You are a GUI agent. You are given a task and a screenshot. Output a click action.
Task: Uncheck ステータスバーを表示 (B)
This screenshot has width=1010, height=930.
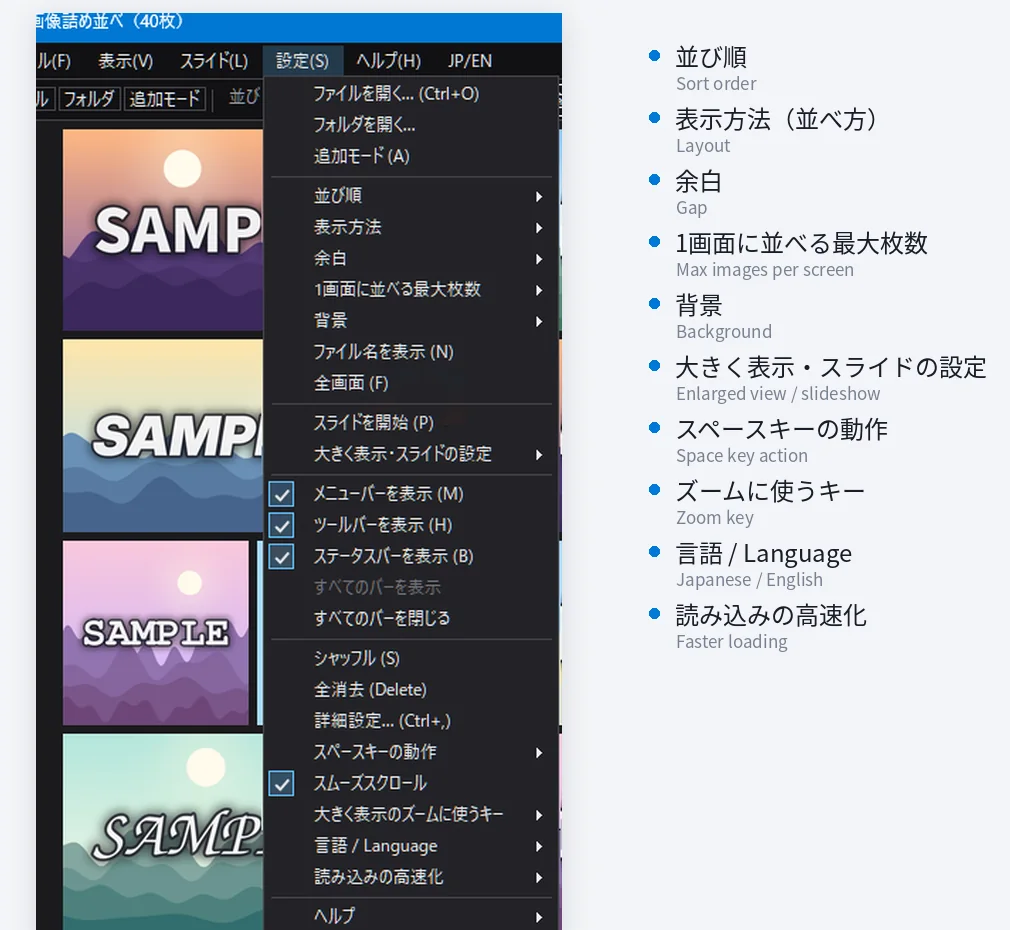411,556
